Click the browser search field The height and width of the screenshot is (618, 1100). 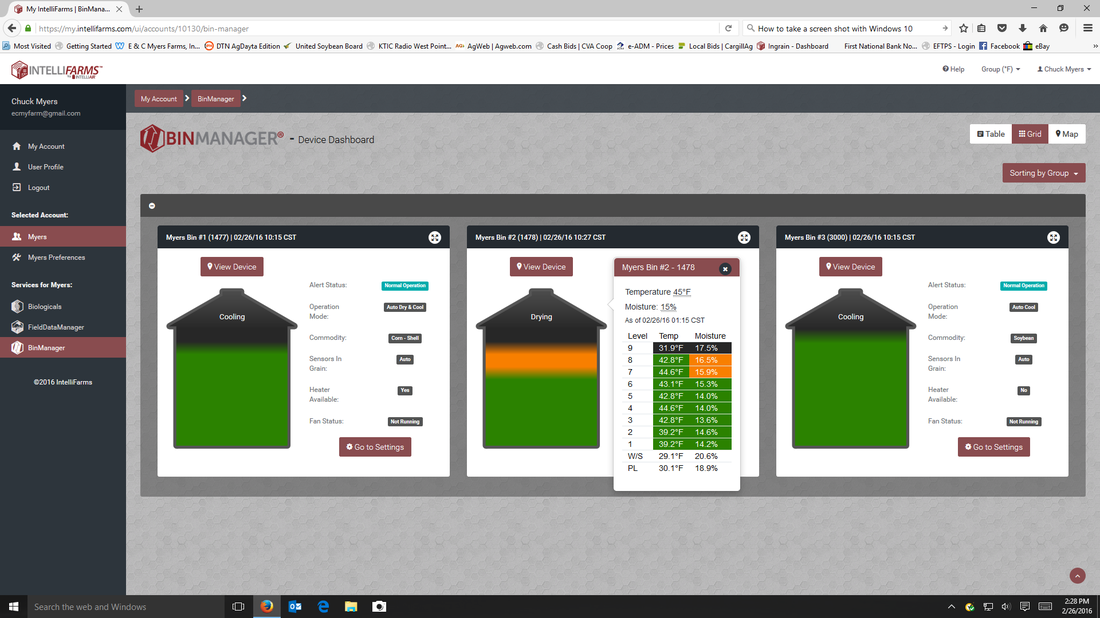847,29
